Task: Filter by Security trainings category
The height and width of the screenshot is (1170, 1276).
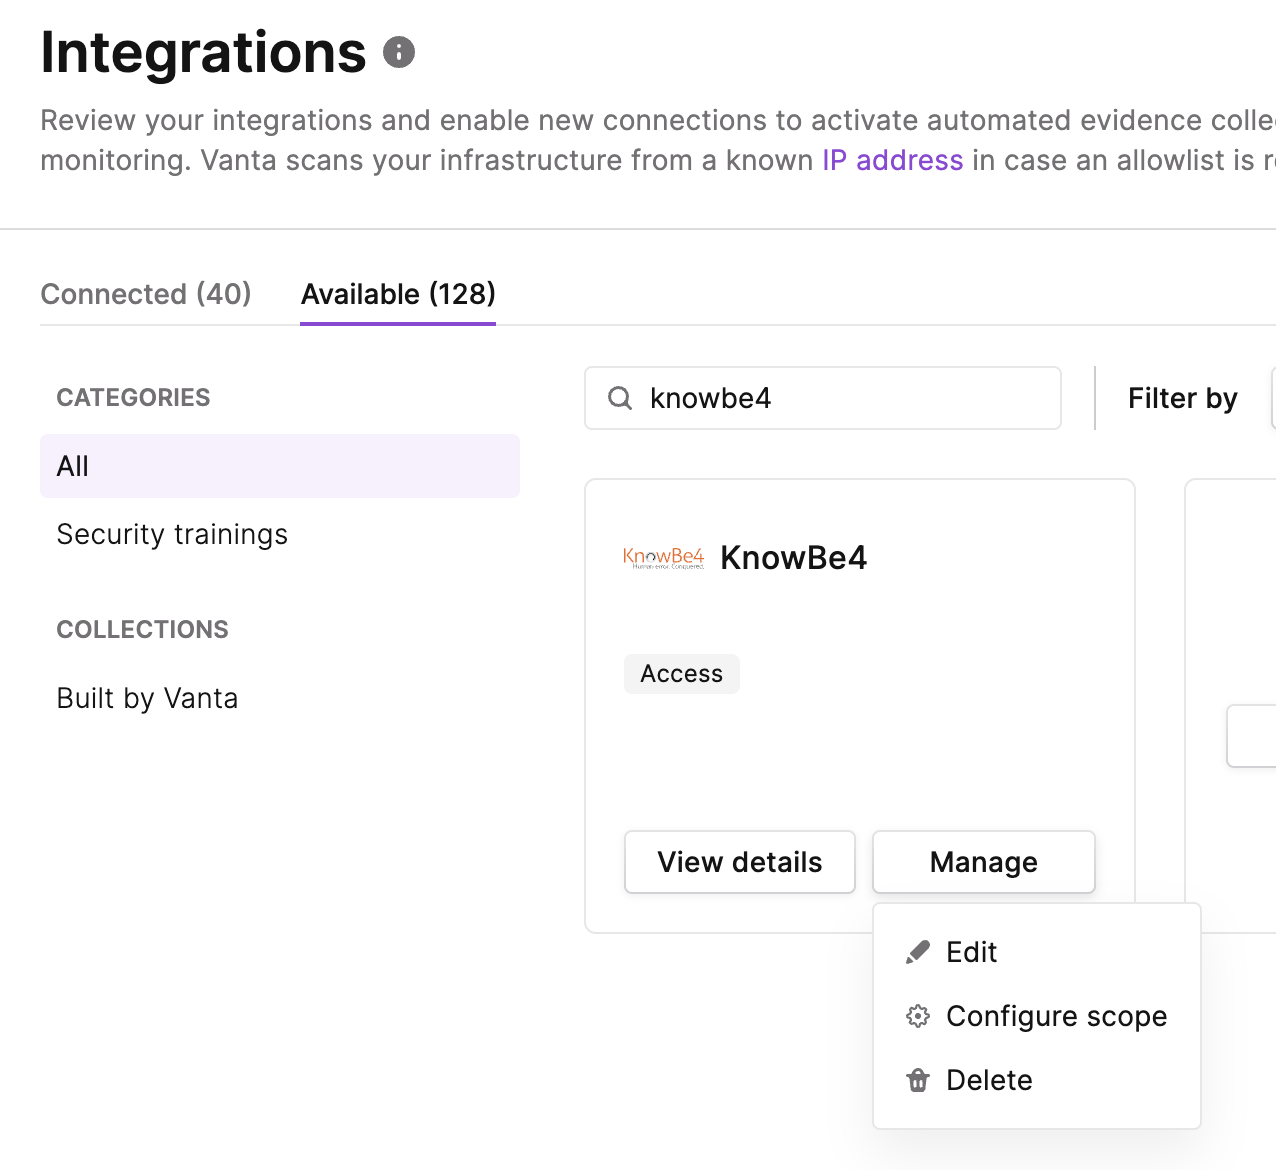Action: click(280, 534)
